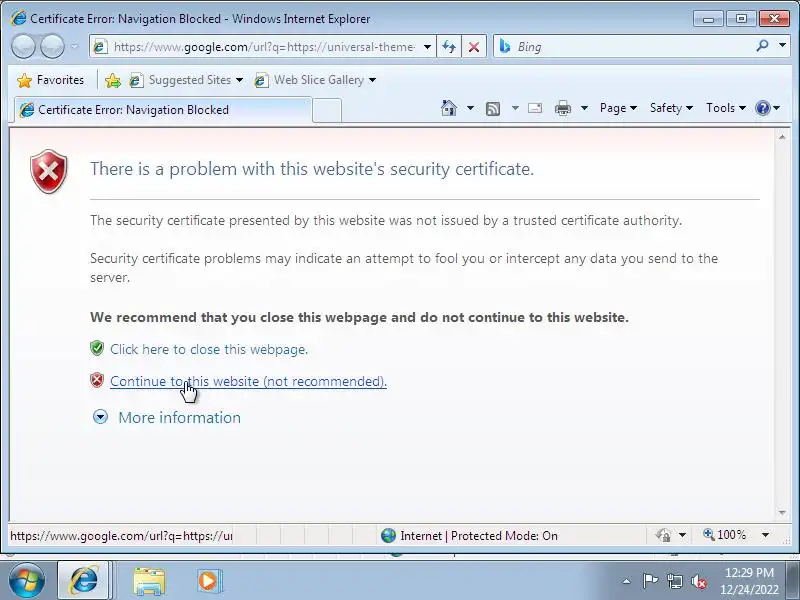800x600 pixels.
Task: Expand the More information arrow icon
Action: point(101,417)
